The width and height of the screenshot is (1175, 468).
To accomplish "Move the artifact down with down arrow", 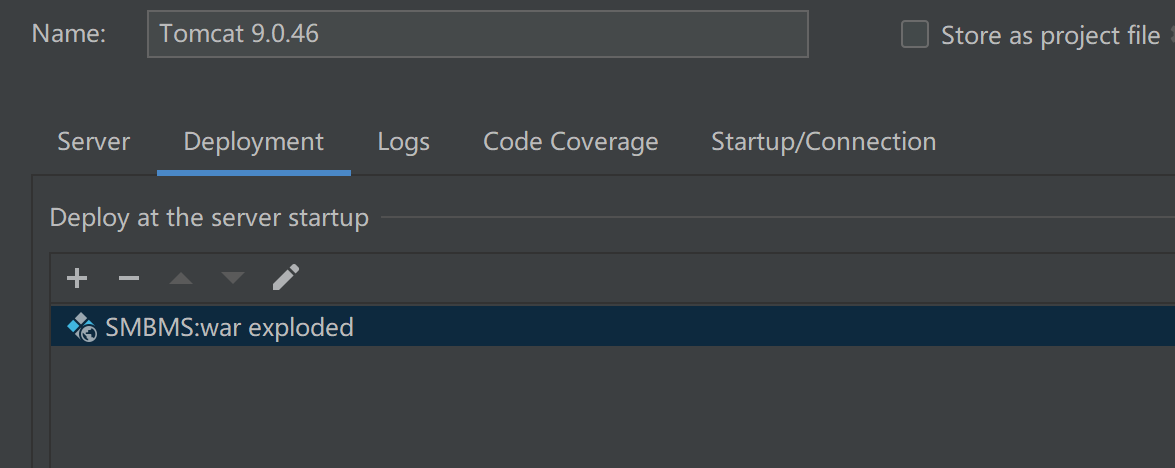I will click(233, 278).
